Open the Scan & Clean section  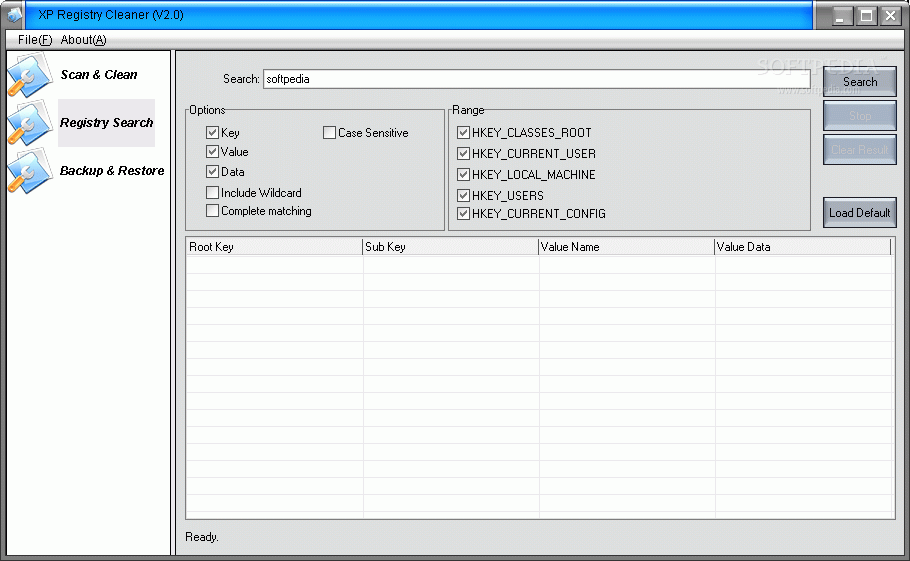click(99, 75)
